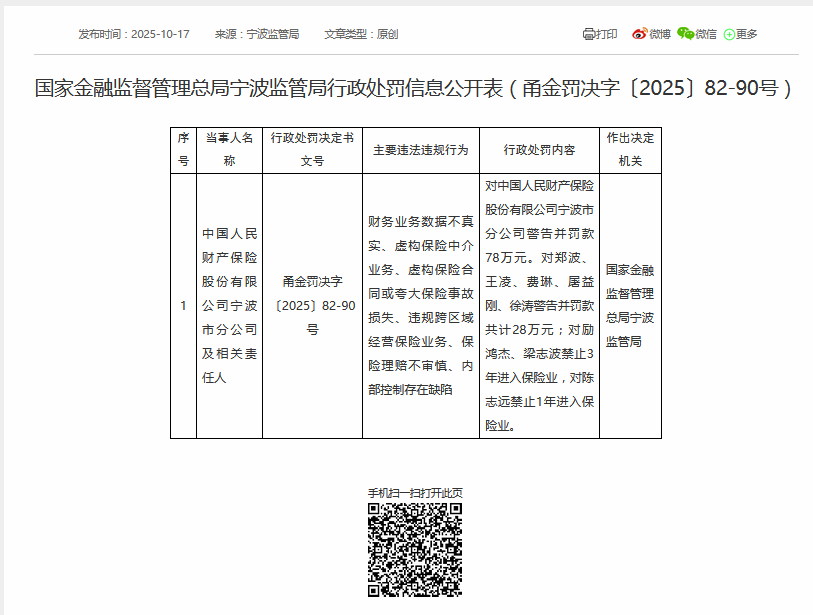Click the 微博 share text link
The width and height of the screenshot is (813, 615).
[x=660, y=34]
